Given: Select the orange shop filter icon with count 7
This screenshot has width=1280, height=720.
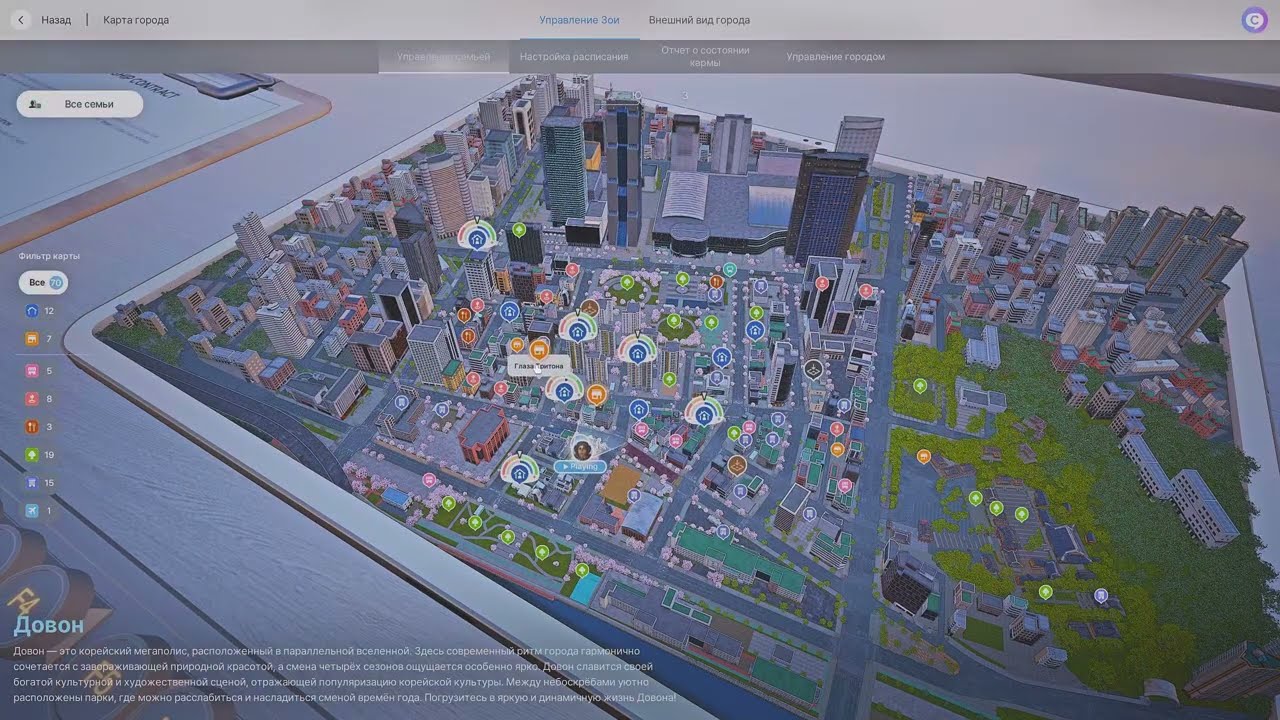Looking at the screenshot, I should pos(32,339).
